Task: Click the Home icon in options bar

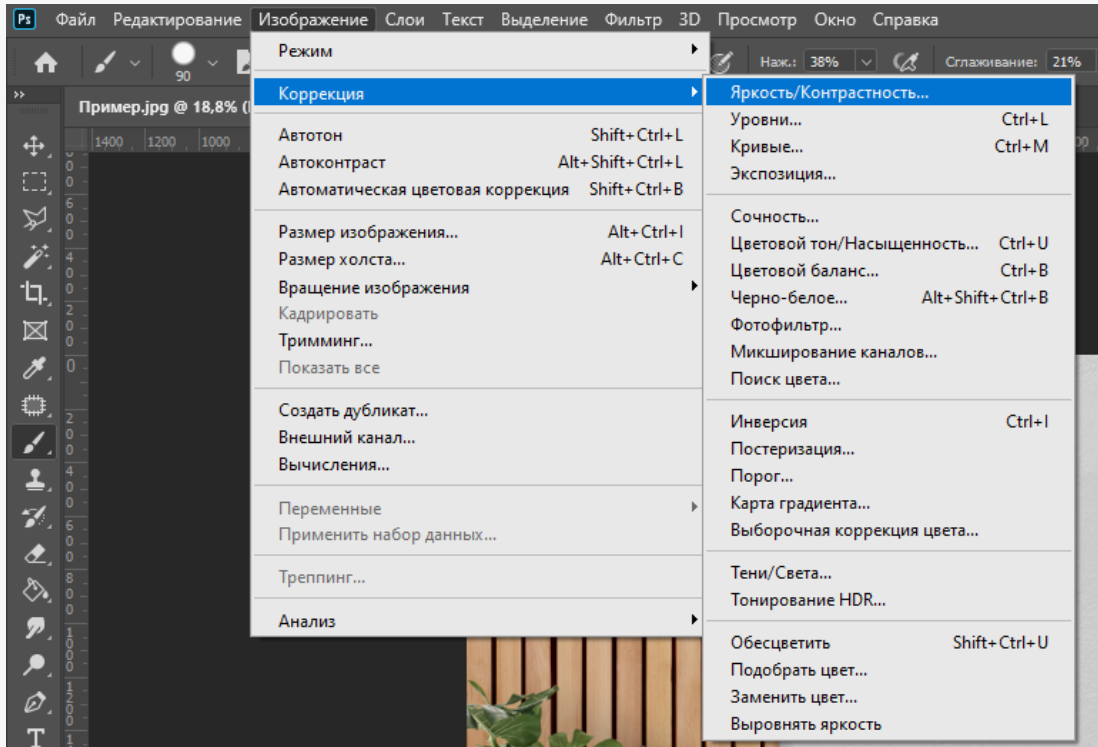Action: pos(45,62)
